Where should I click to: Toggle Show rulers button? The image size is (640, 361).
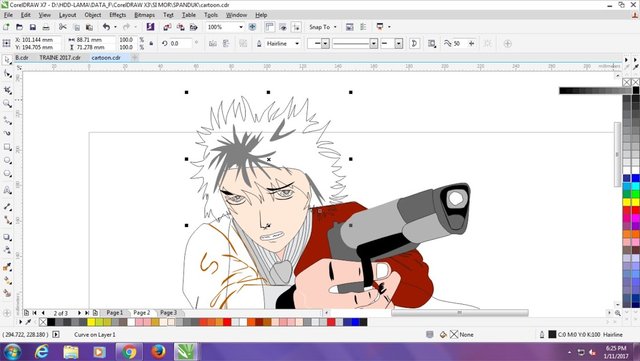(x=269, y=27)
